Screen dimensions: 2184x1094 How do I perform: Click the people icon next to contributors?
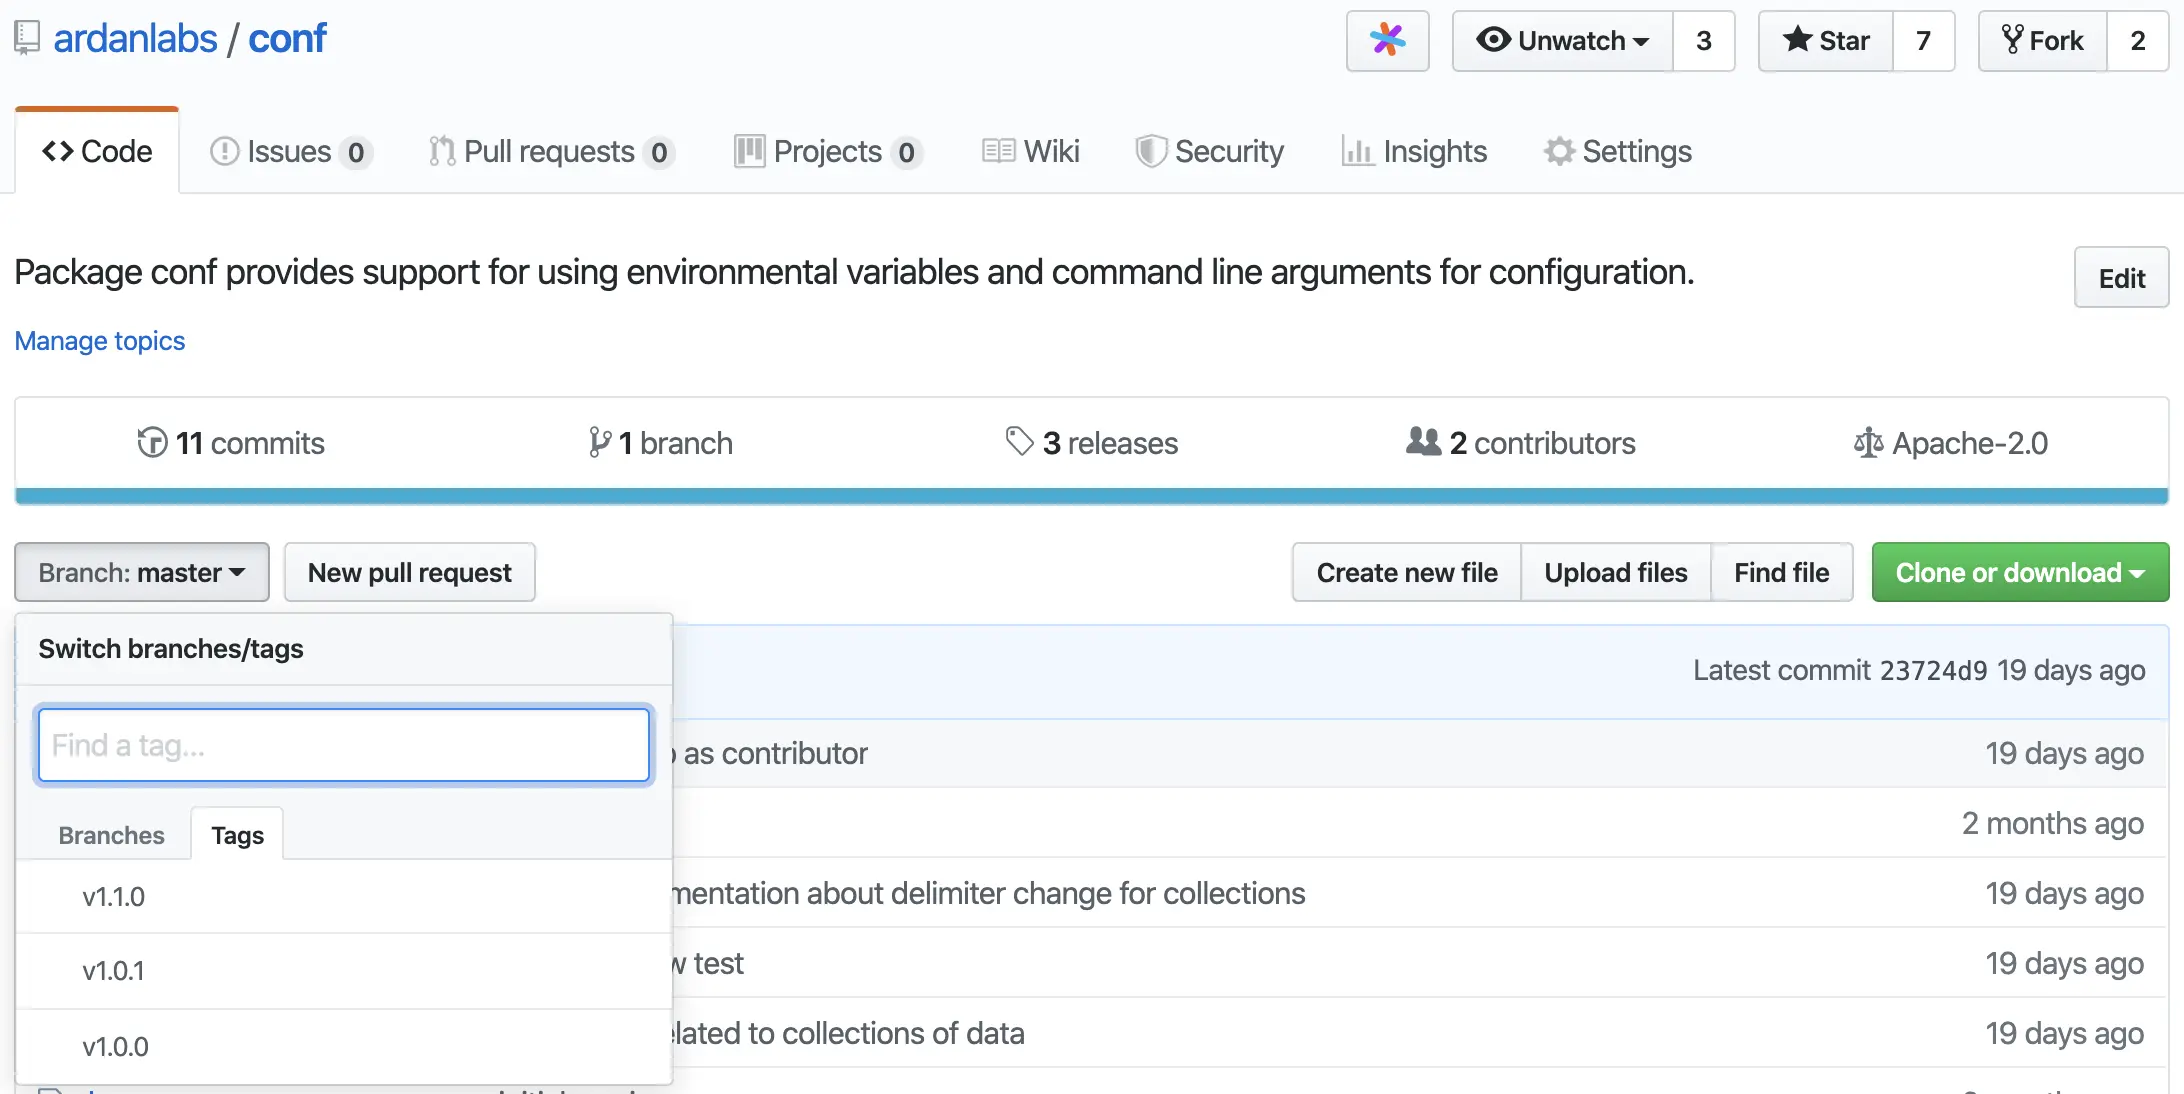click(1423, 441)
